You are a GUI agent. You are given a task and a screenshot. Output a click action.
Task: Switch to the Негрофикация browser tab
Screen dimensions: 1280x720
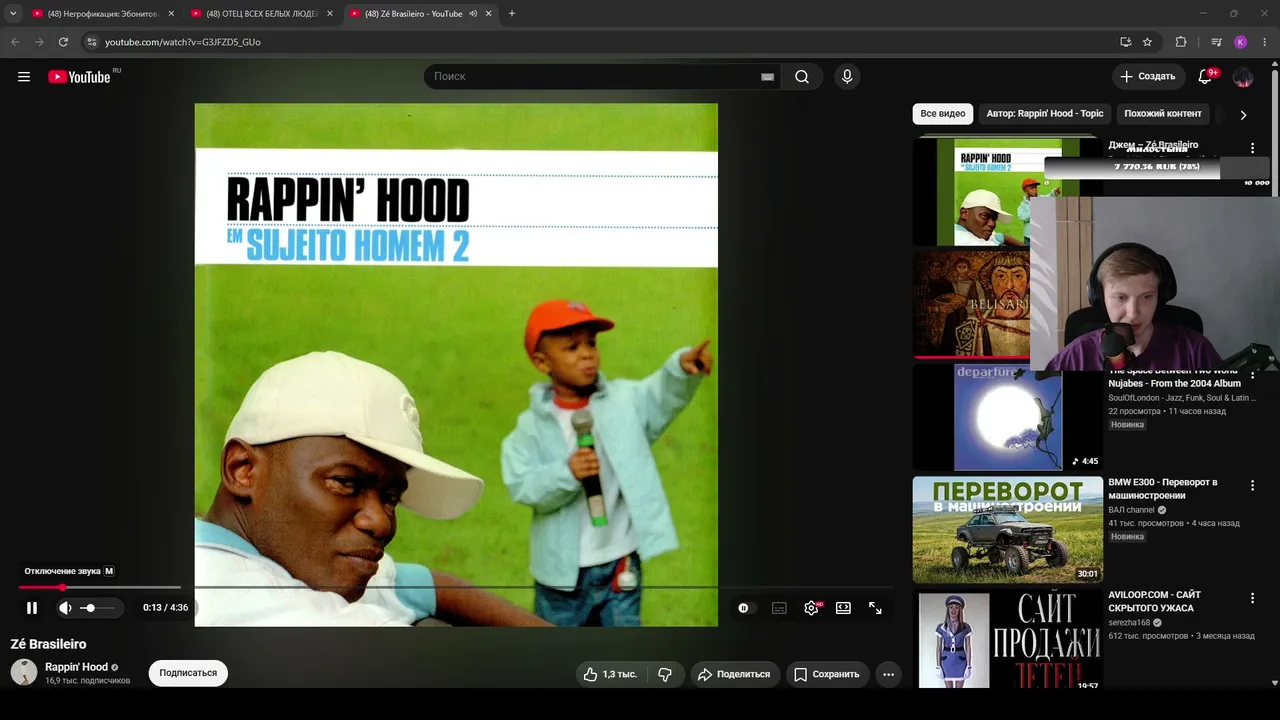click(x=102, y=14)
